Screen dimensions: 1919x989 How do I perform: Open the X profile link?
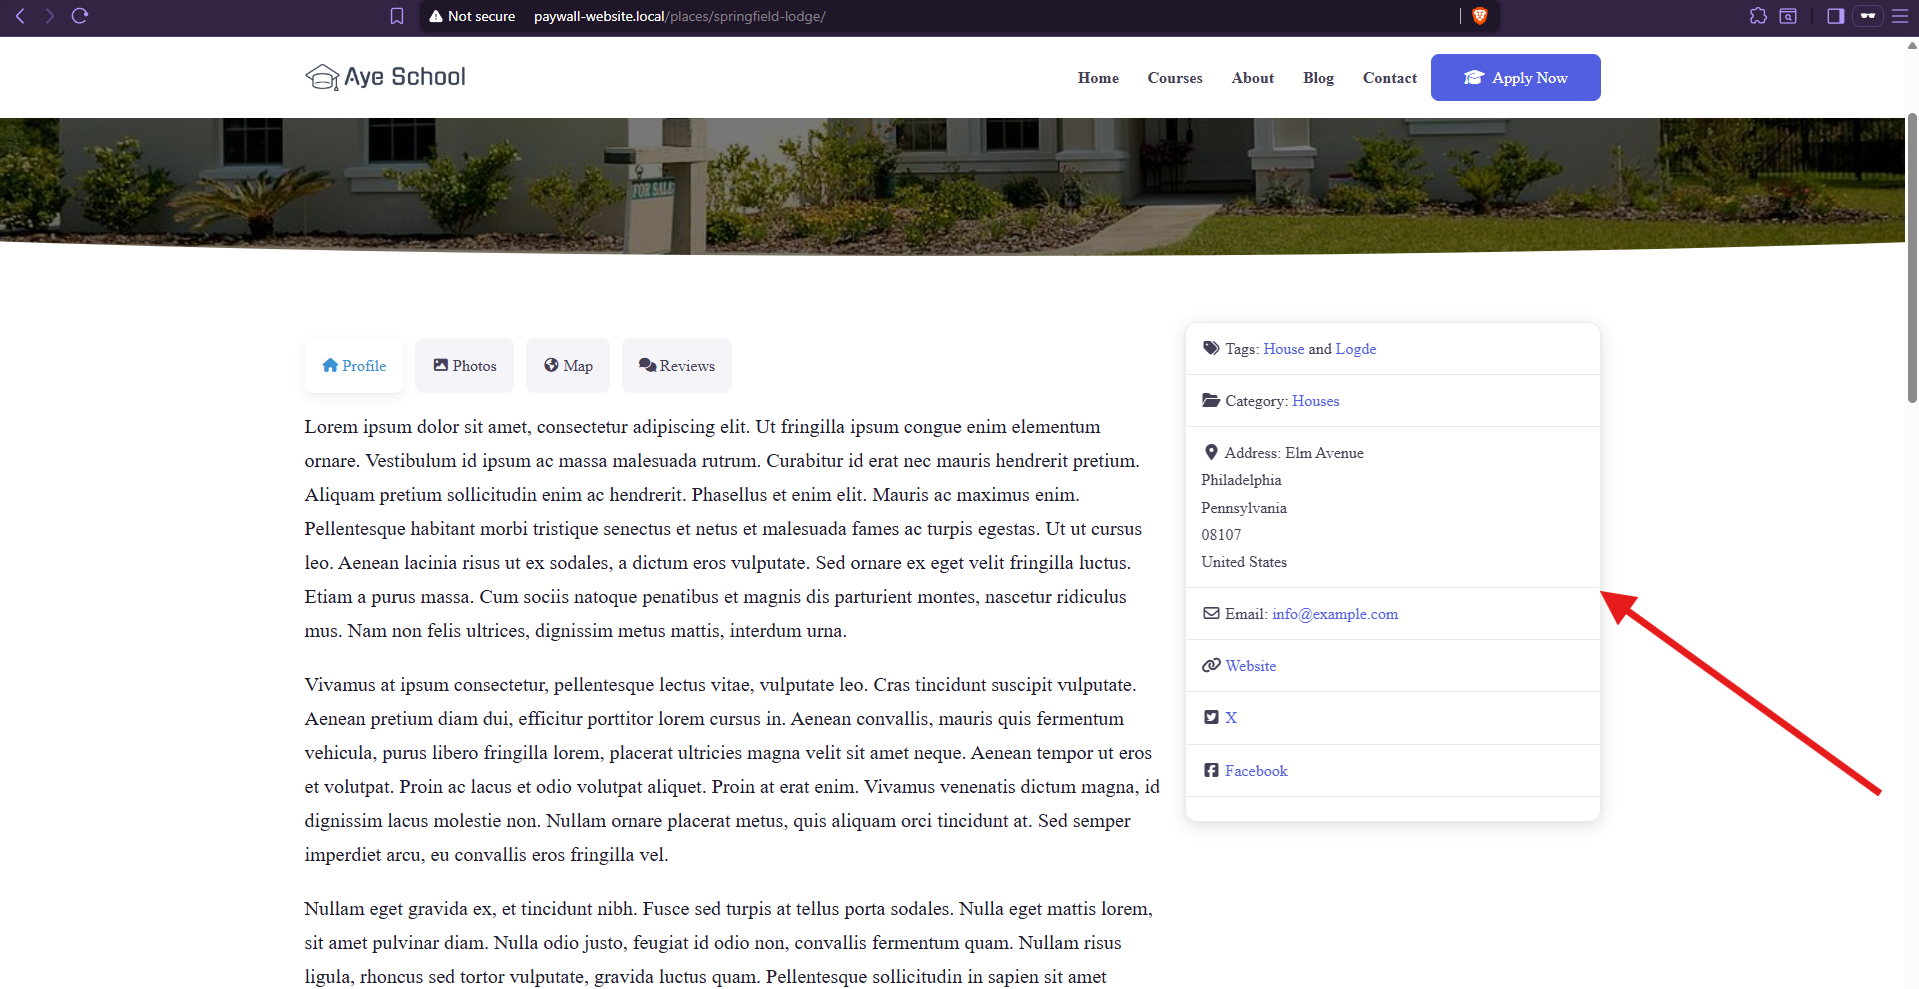[x=1231, y=718]
